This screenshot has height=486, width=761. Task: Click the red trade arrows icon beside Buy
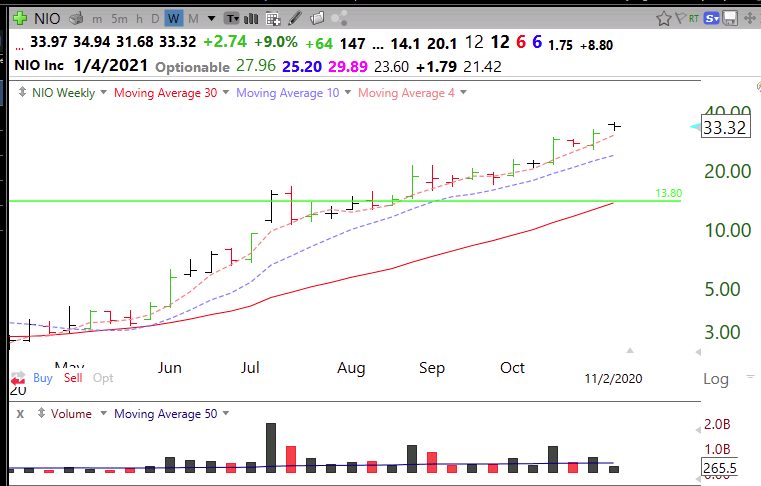coord(18,378)
